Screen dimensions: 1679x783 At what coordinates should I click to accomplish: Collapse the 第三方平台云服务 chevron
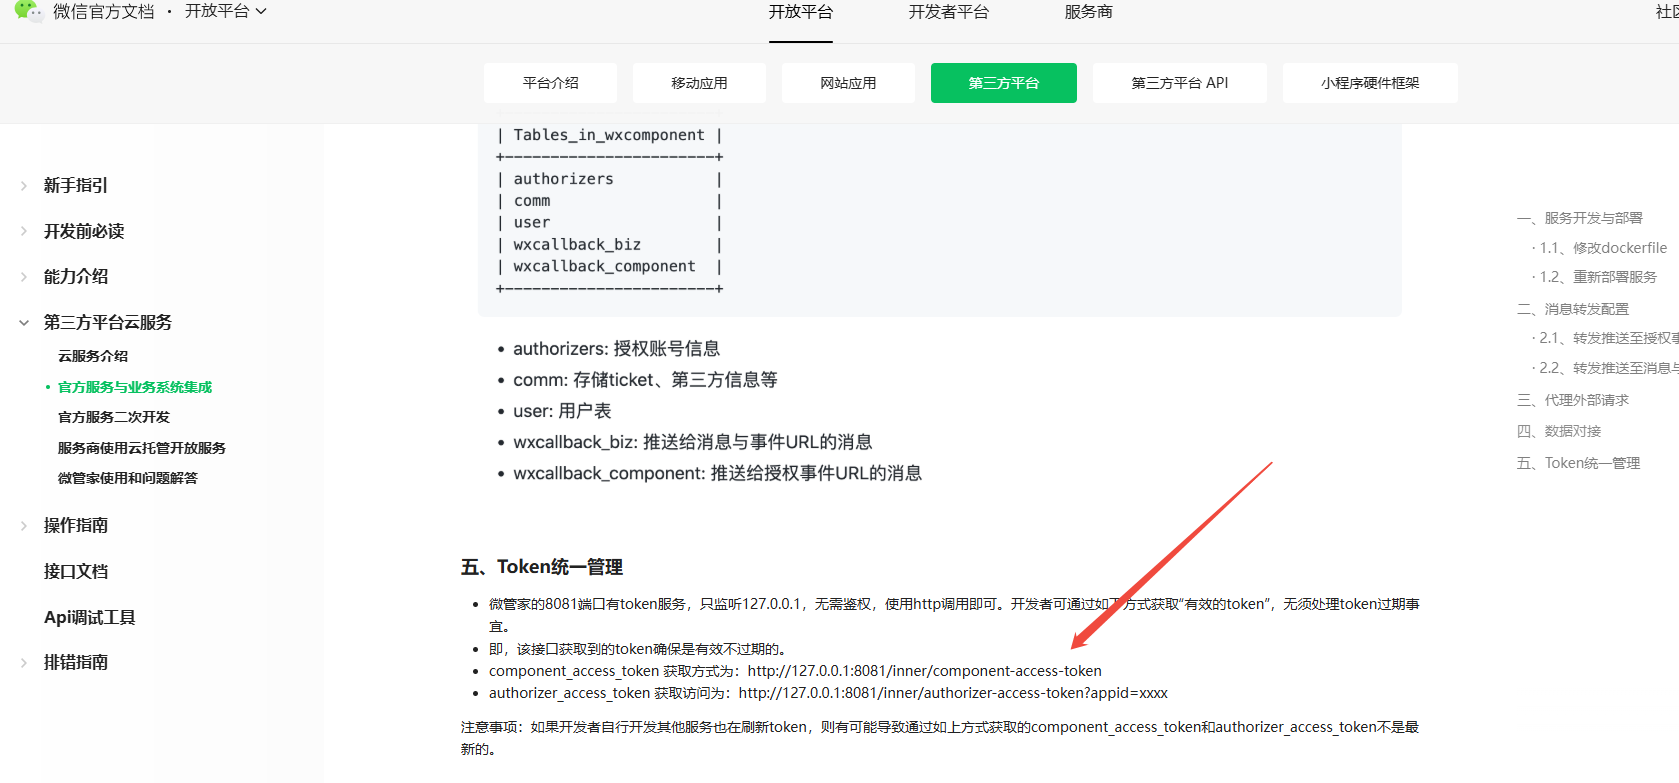coord(24,323)
